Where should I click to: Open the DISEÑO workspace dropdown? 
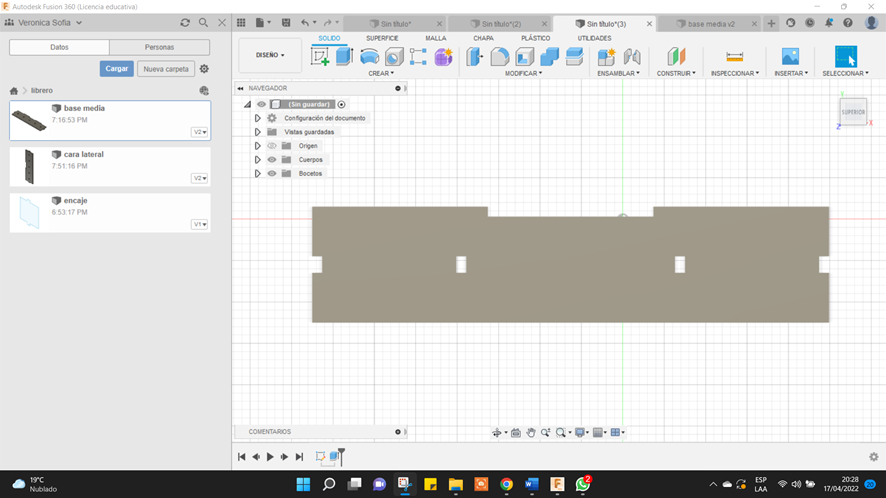(270, 55)
